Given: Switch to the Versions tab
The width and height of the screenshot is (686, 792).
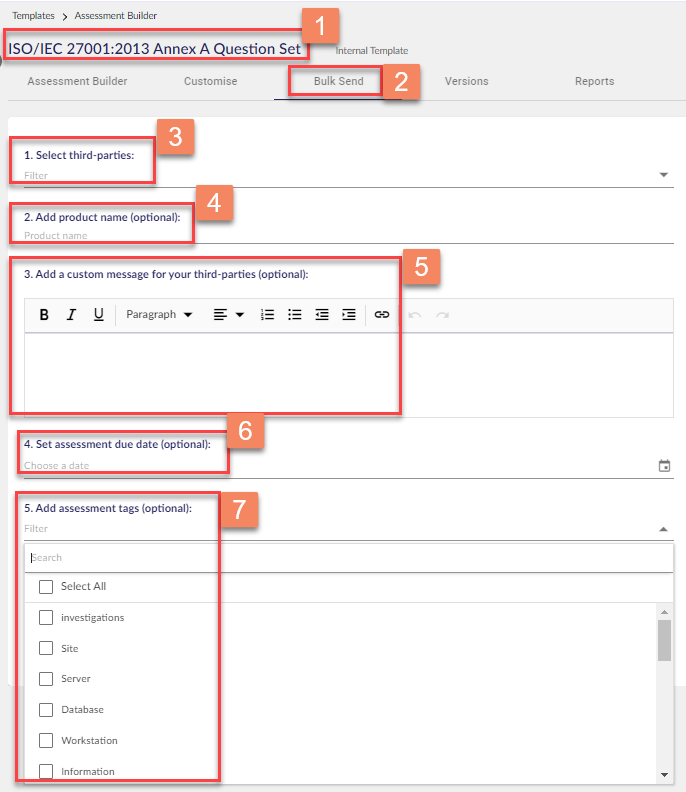Looking at the screenshot, I should click(x=466, y=82).
